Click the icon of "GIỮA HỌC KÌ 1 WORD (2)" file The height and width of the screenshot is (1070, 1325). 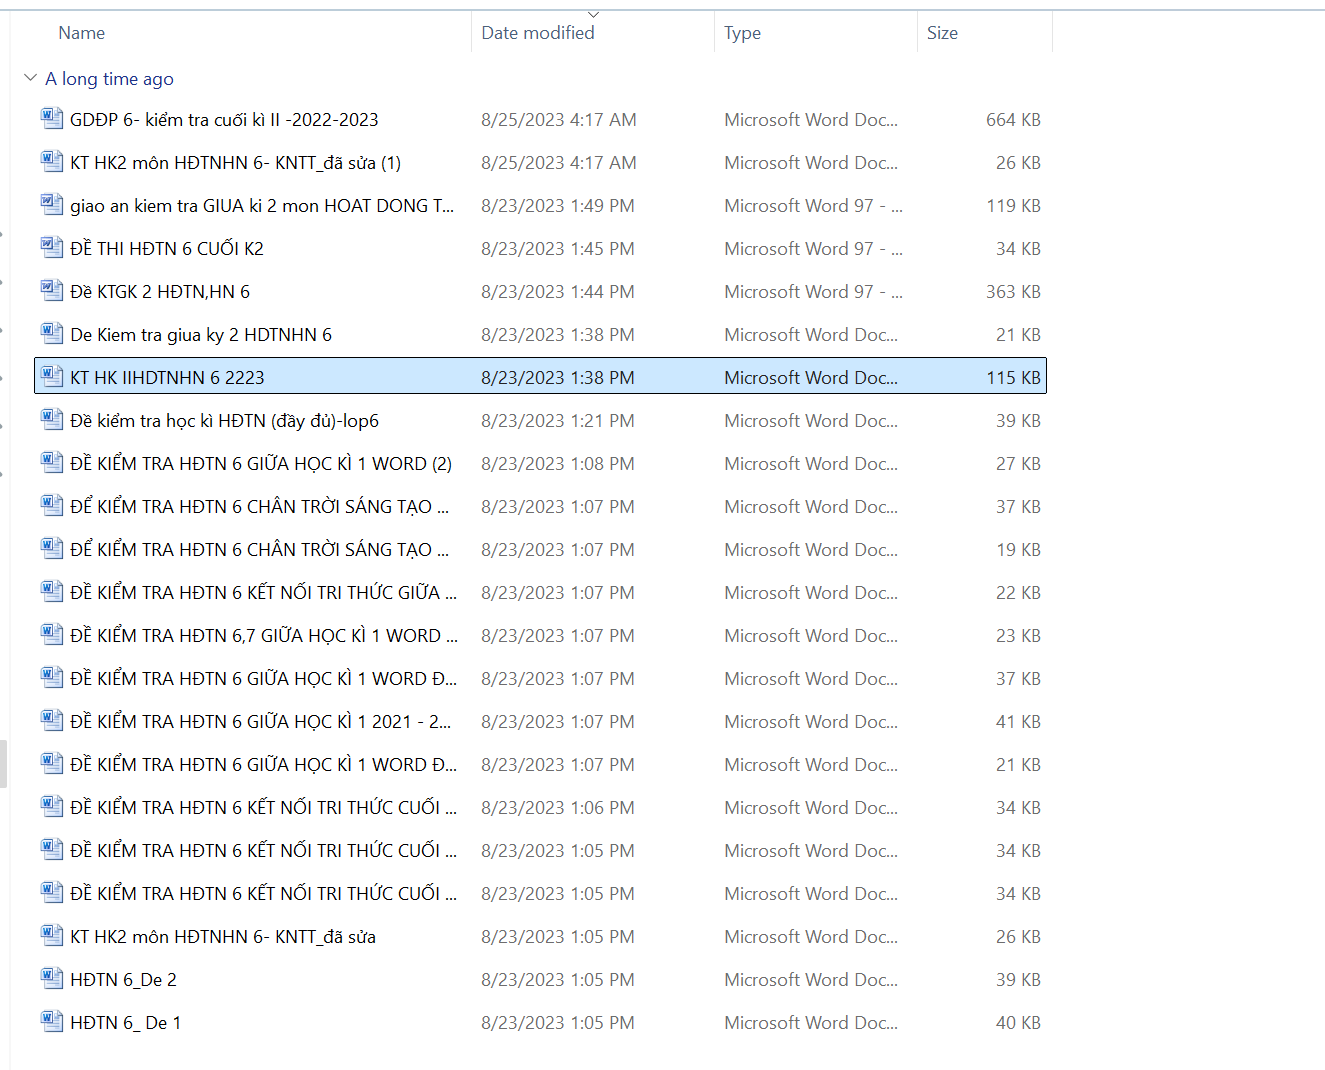(52, 463)
